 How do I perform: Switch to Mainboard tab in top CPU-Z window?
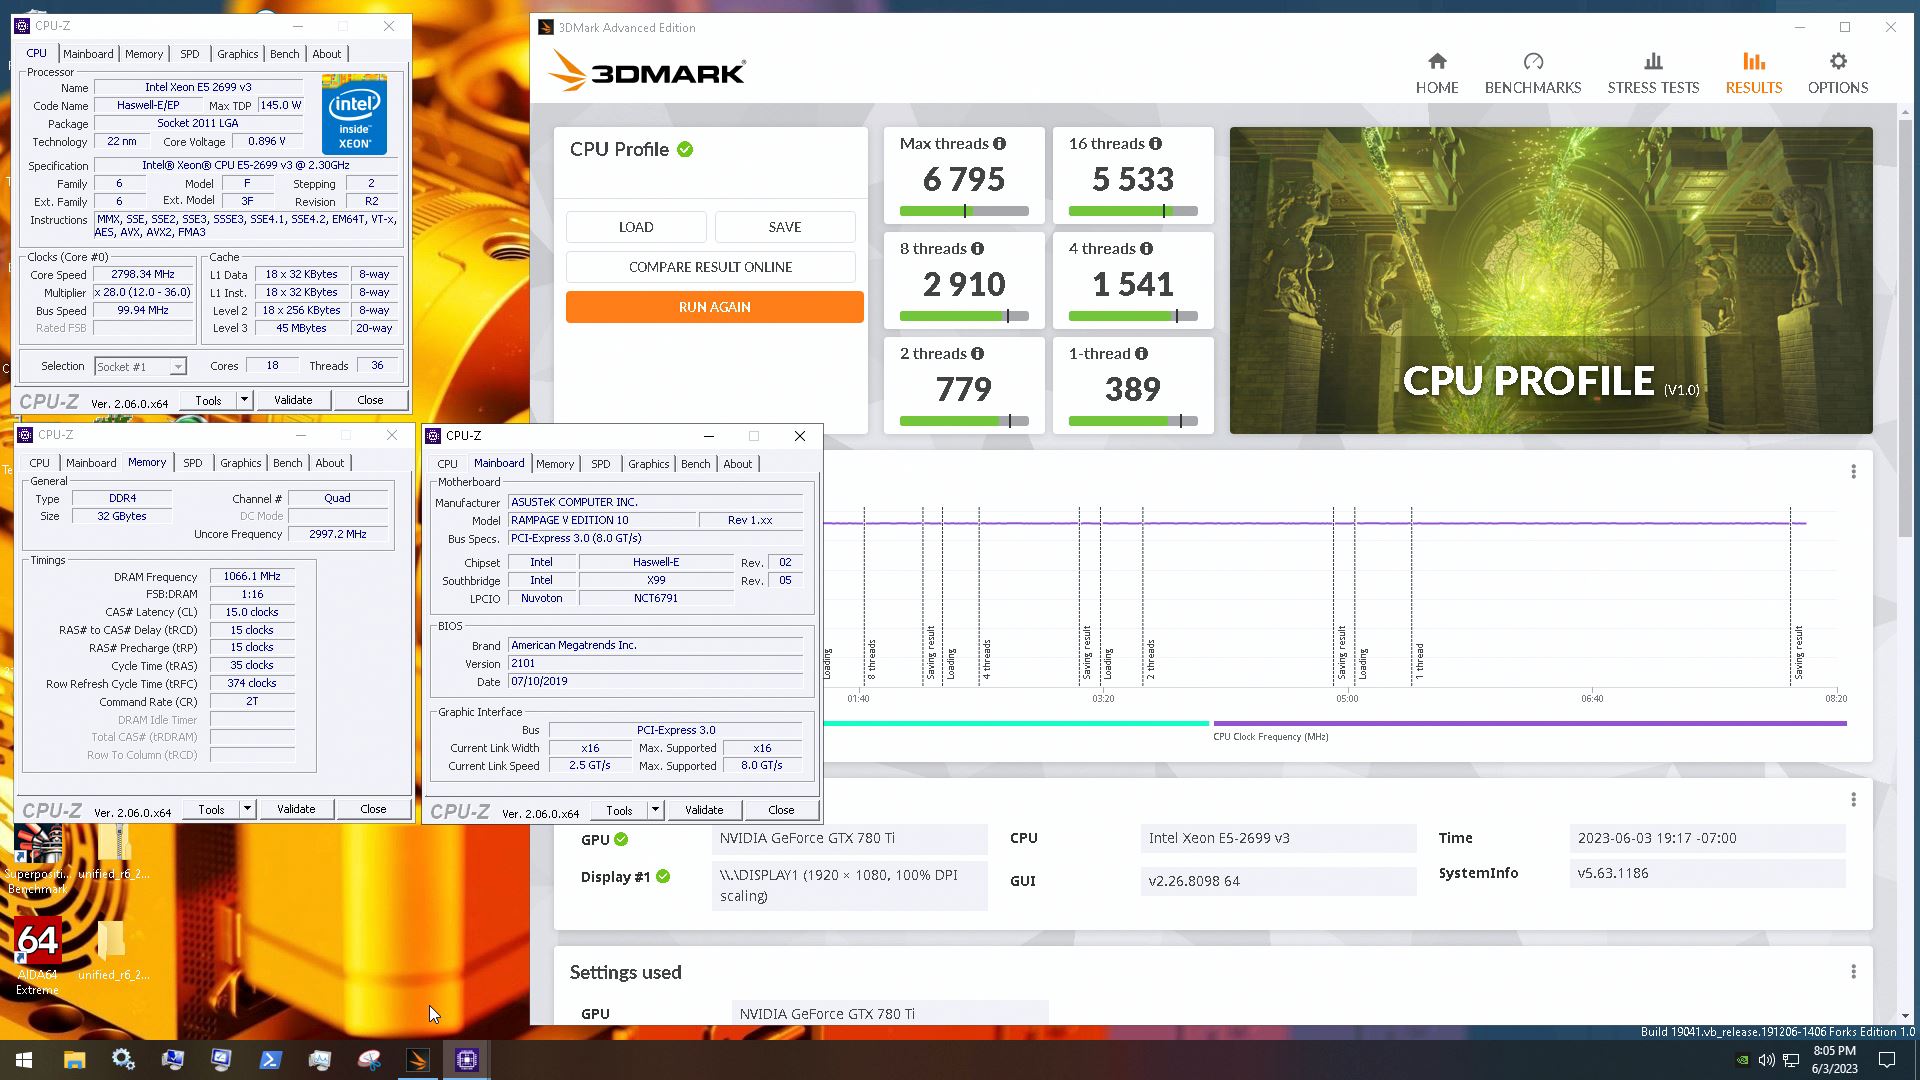[x=88, y=54]
